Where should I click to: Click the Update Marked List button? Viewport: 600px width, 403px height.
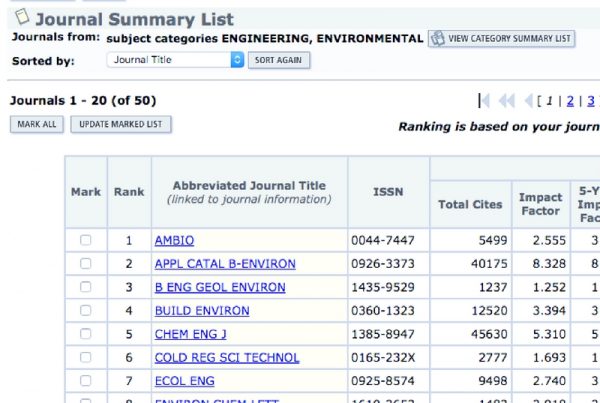click(120, 124)
